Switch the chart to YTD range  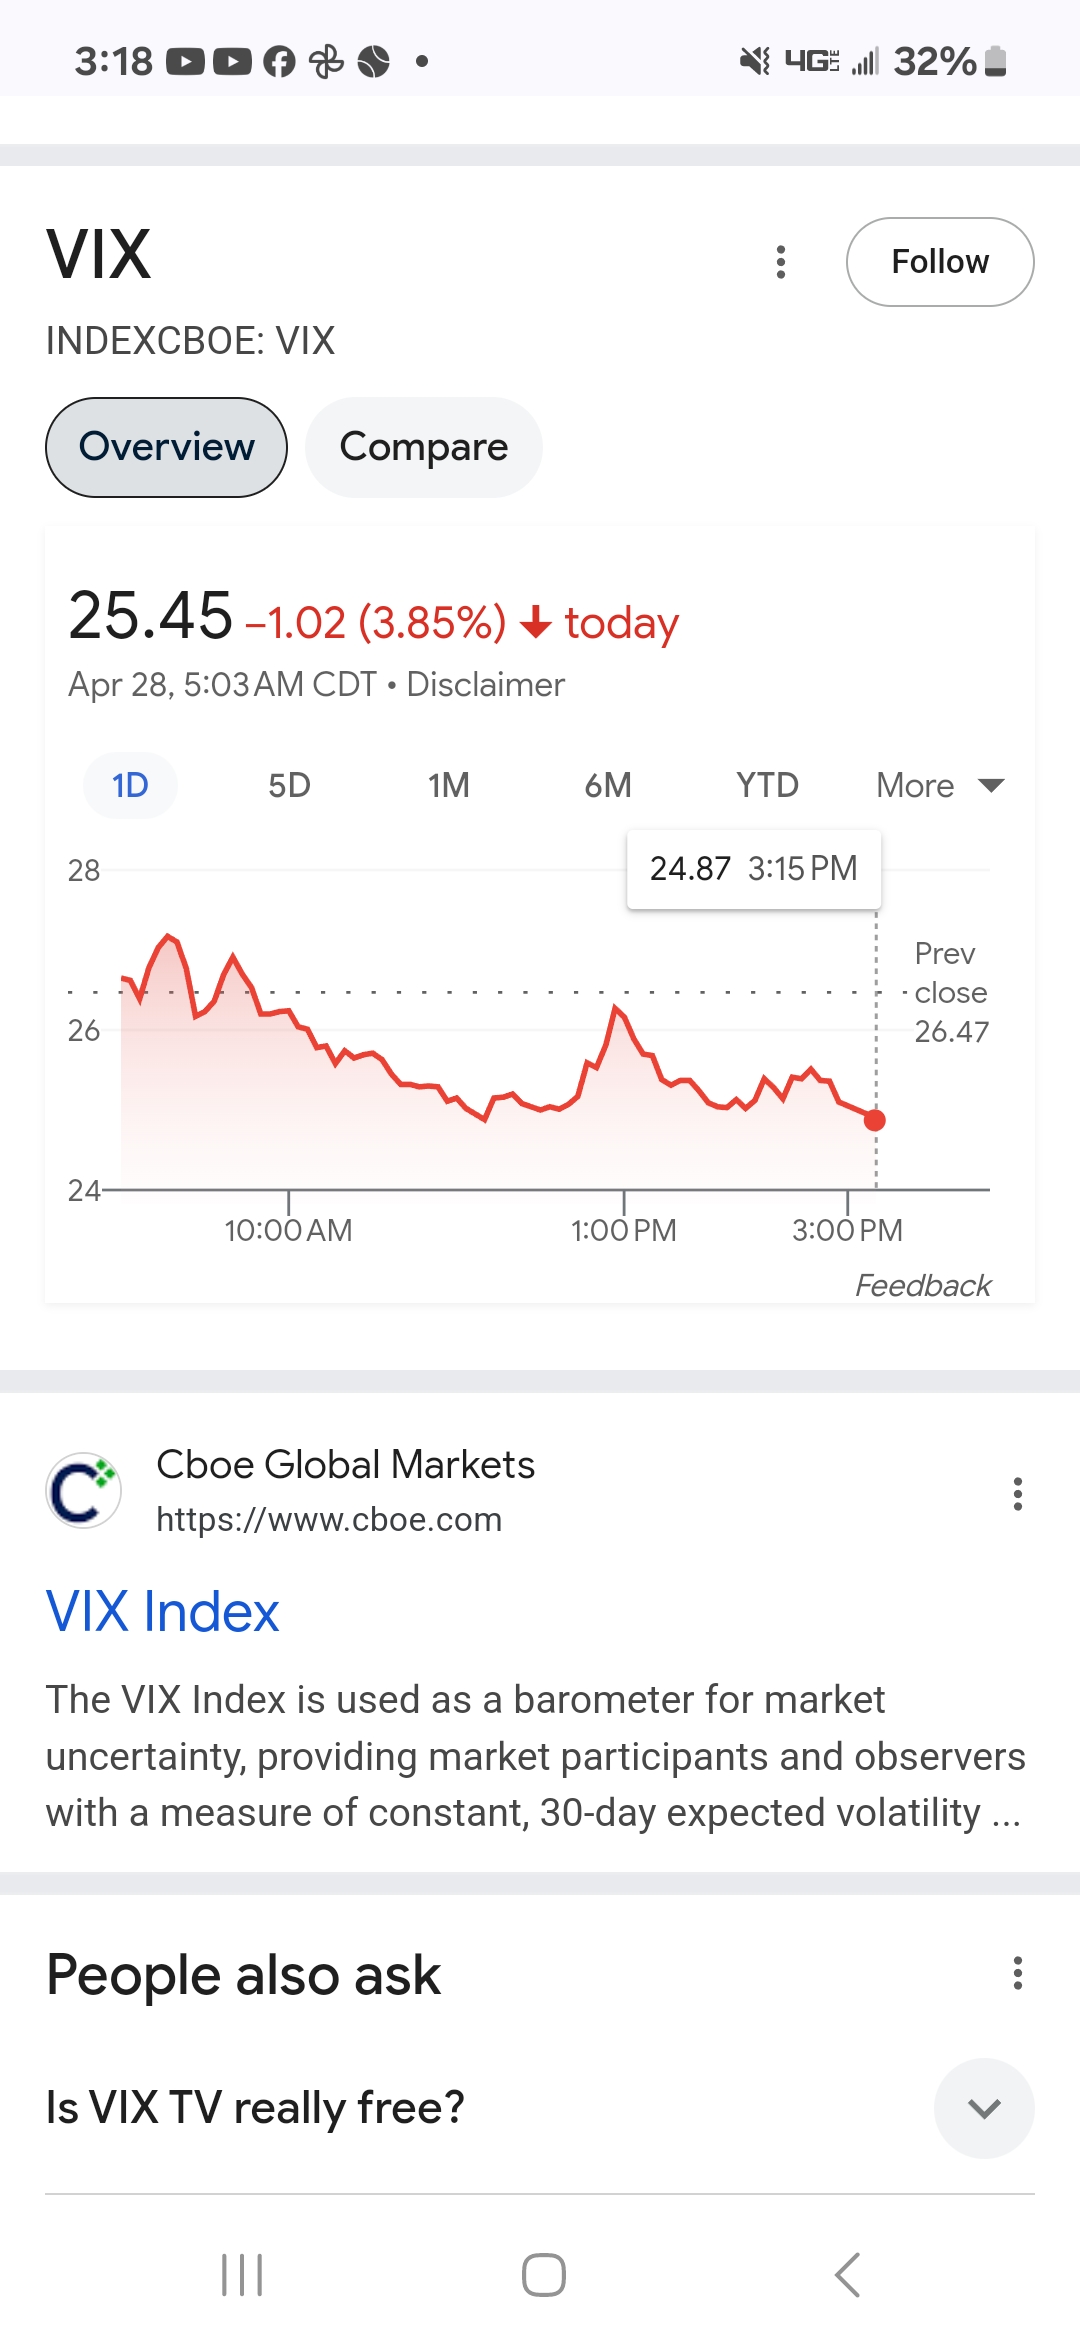767,785
